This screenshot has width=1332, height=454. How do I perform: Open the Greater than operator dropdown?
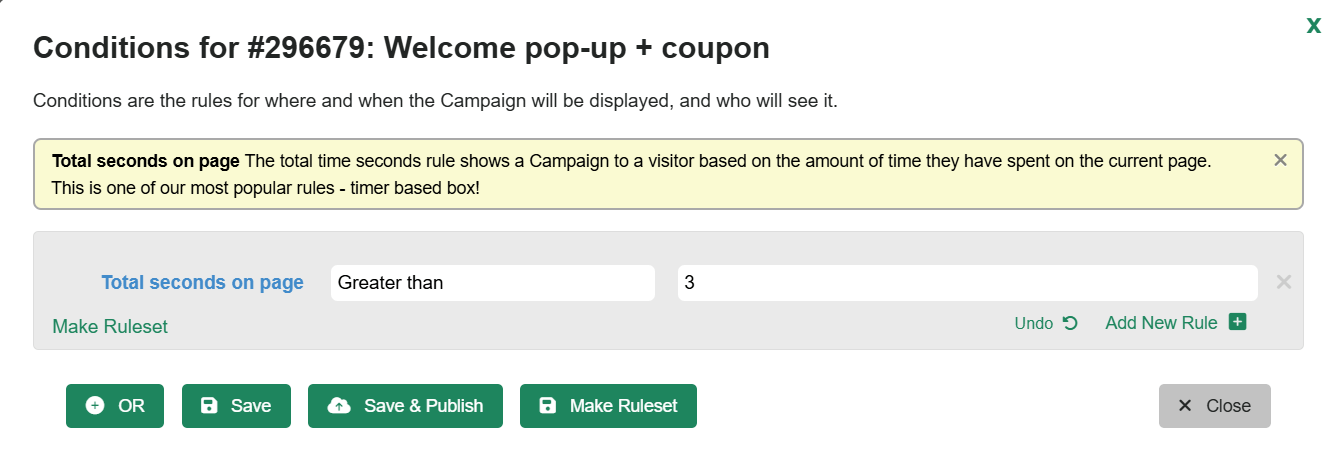[493, 283]
